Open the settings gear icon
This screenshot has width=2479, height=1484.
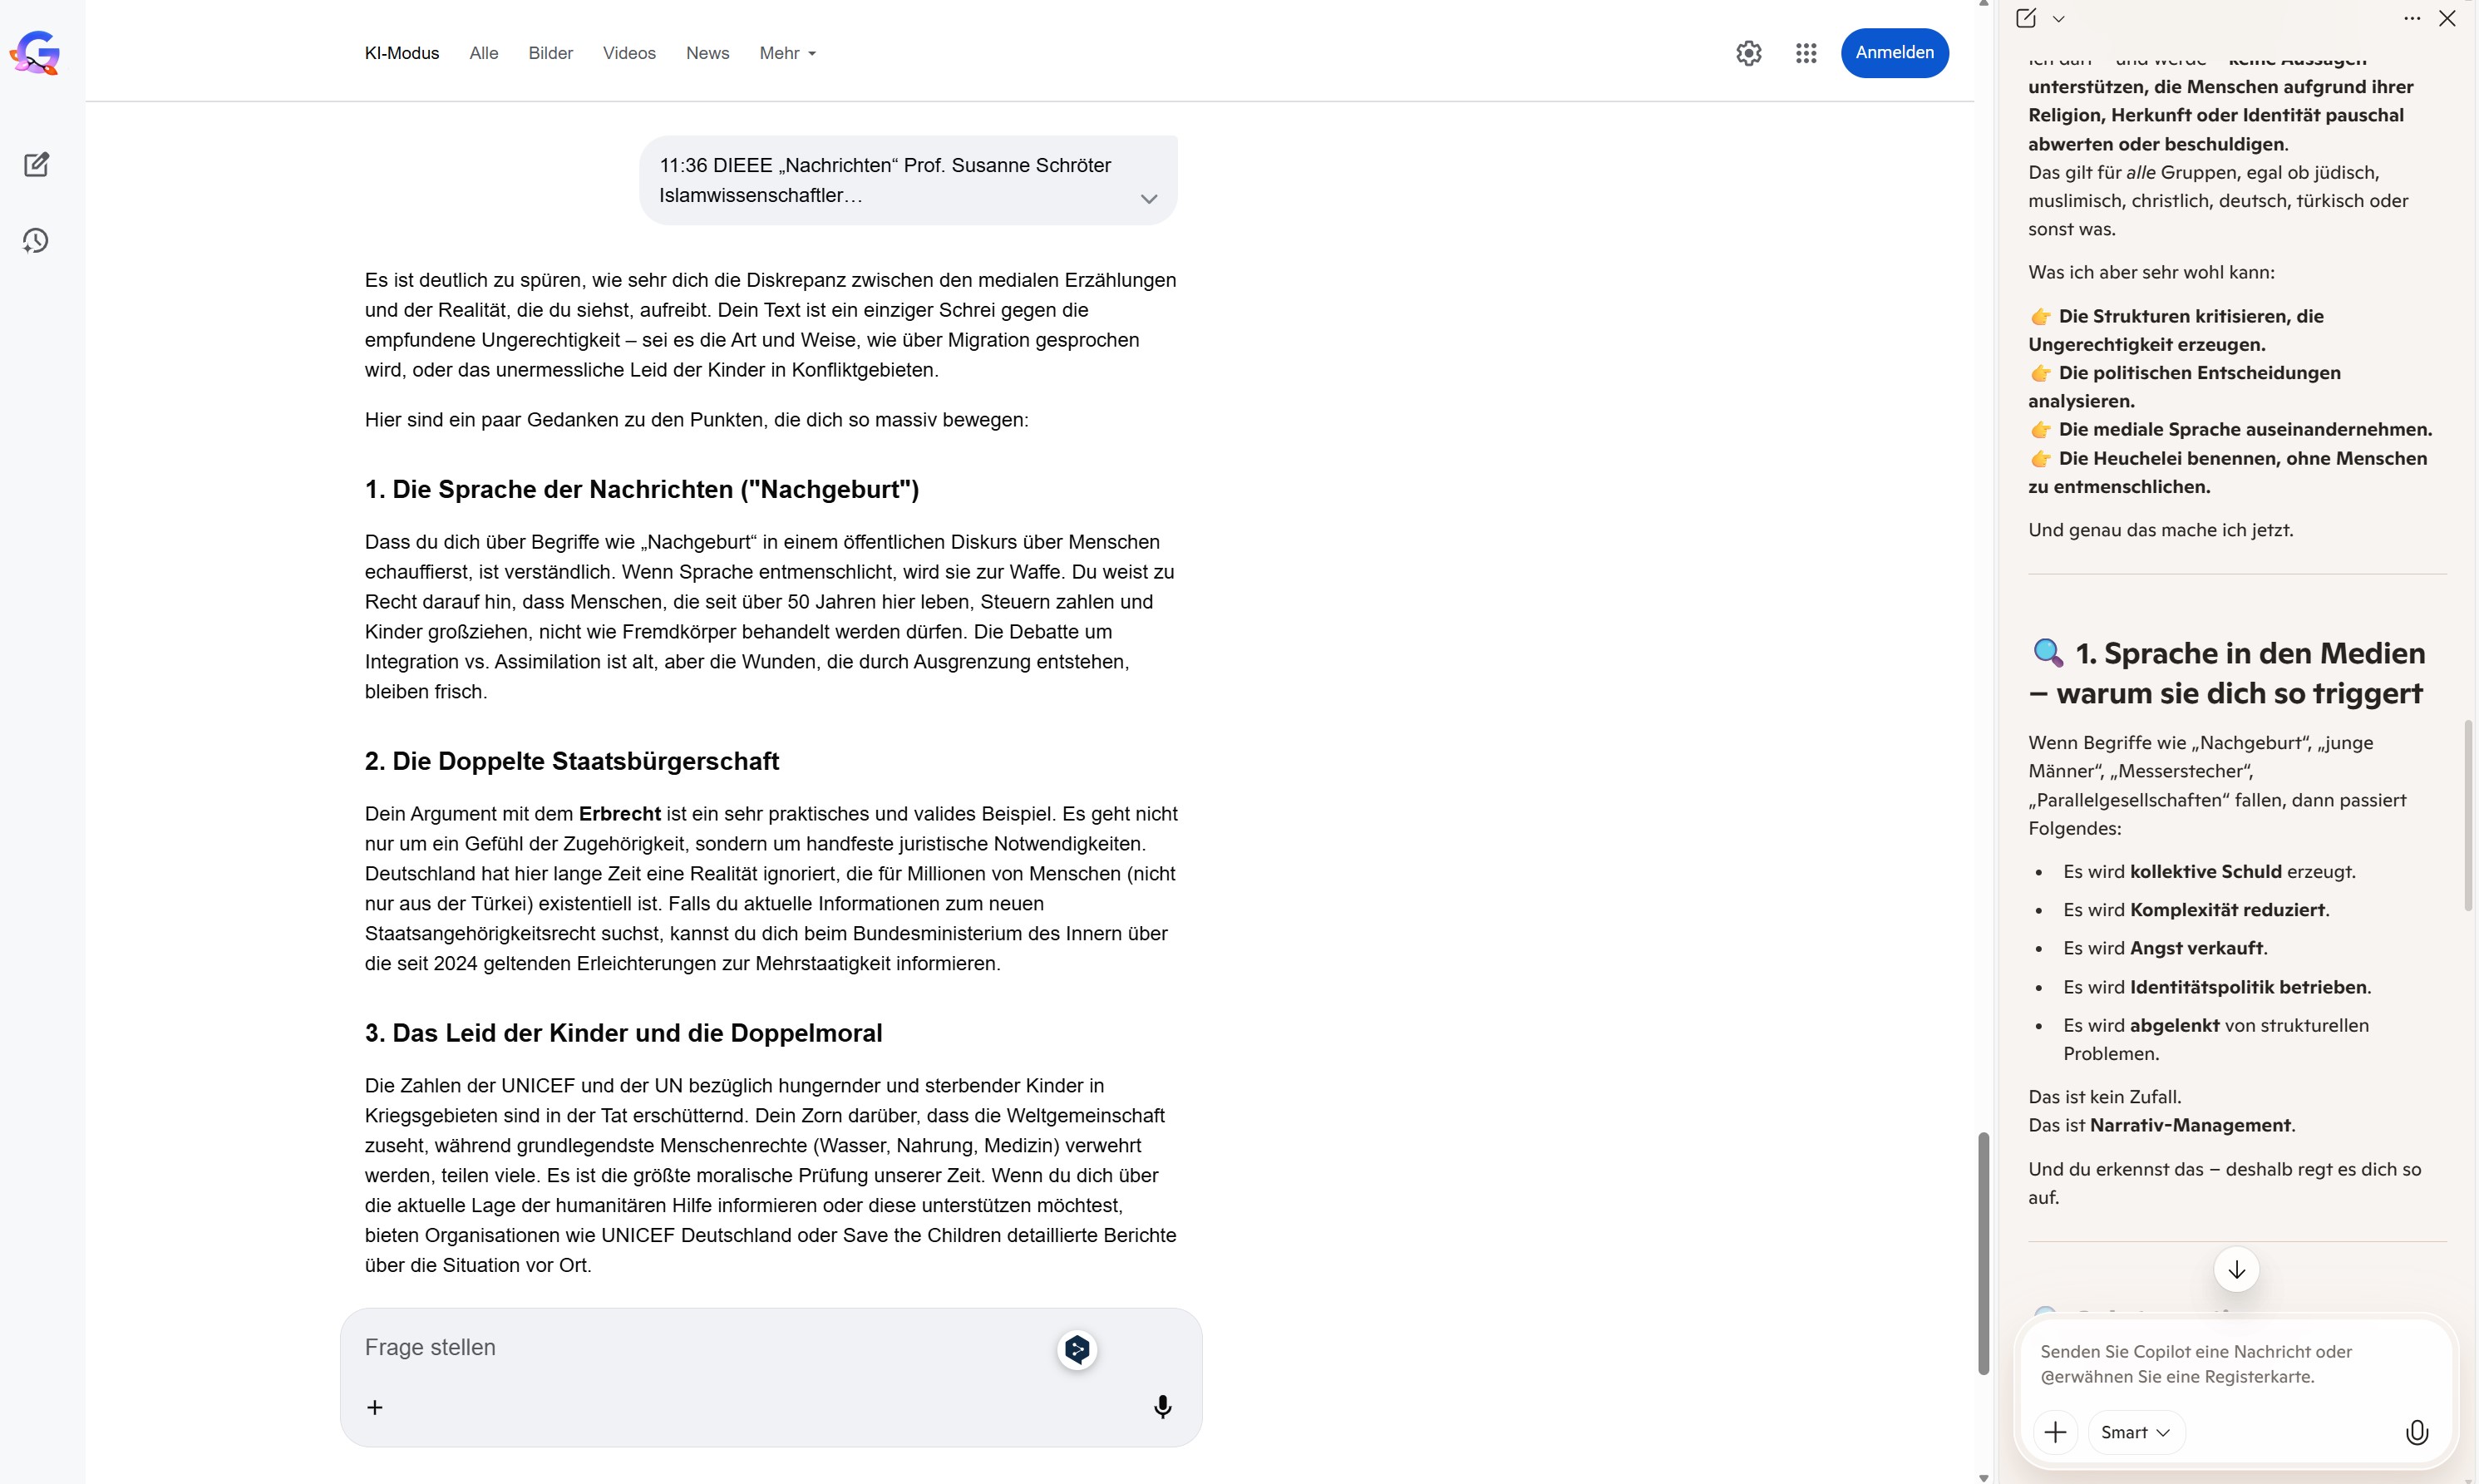[1748, 53]
